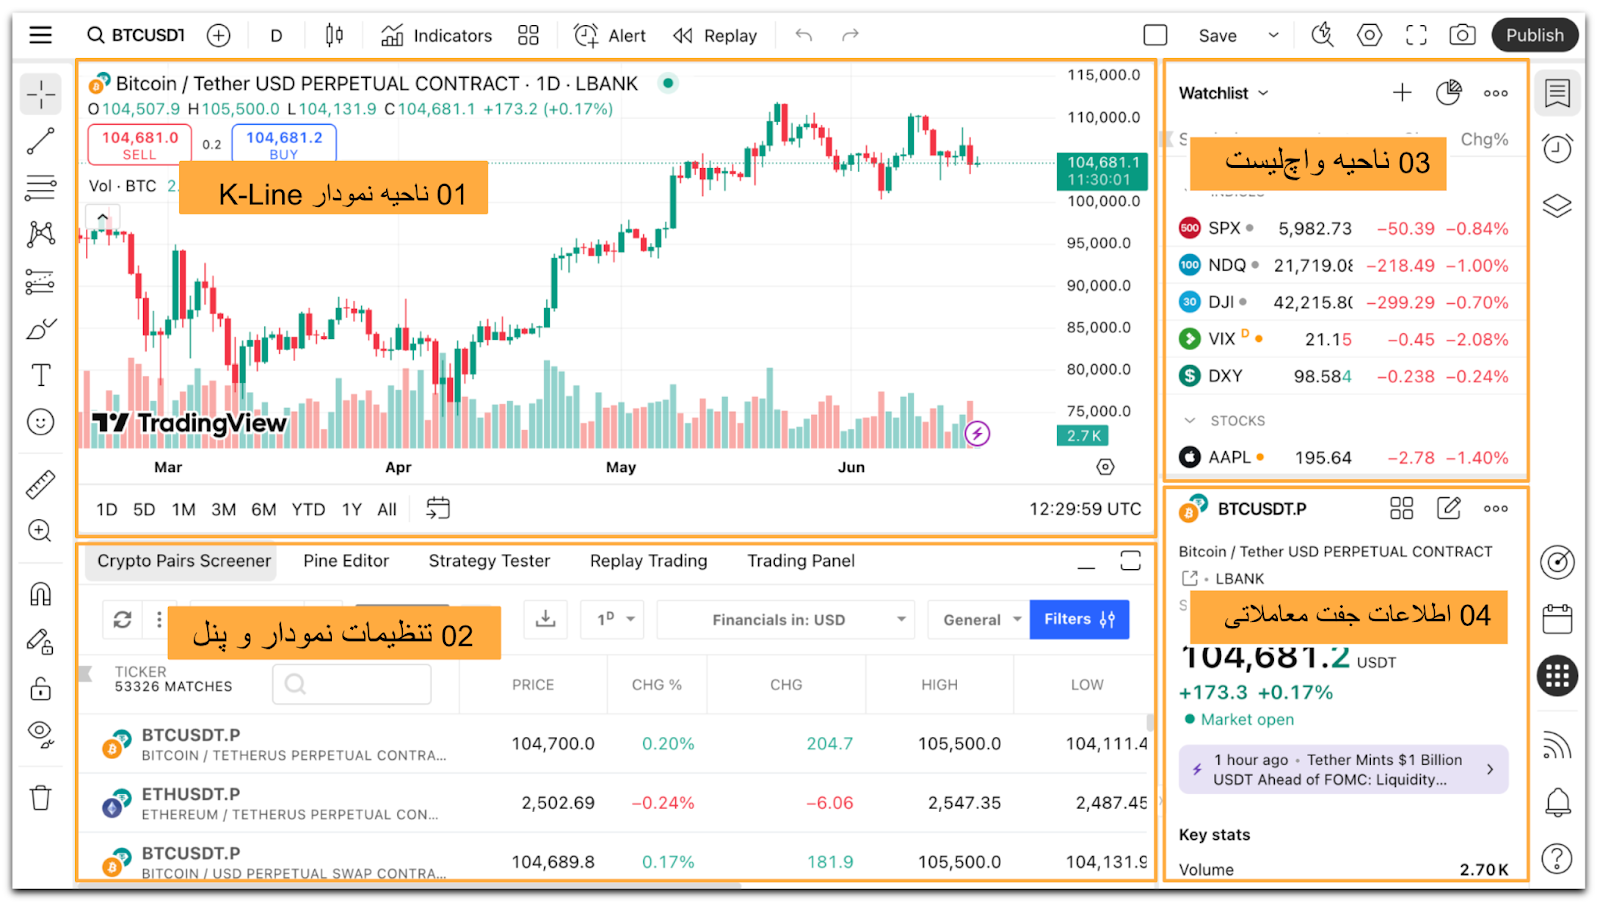Click the Publish button
Viewport: 1600px width, 905px height.
[x=1534, y=35]
